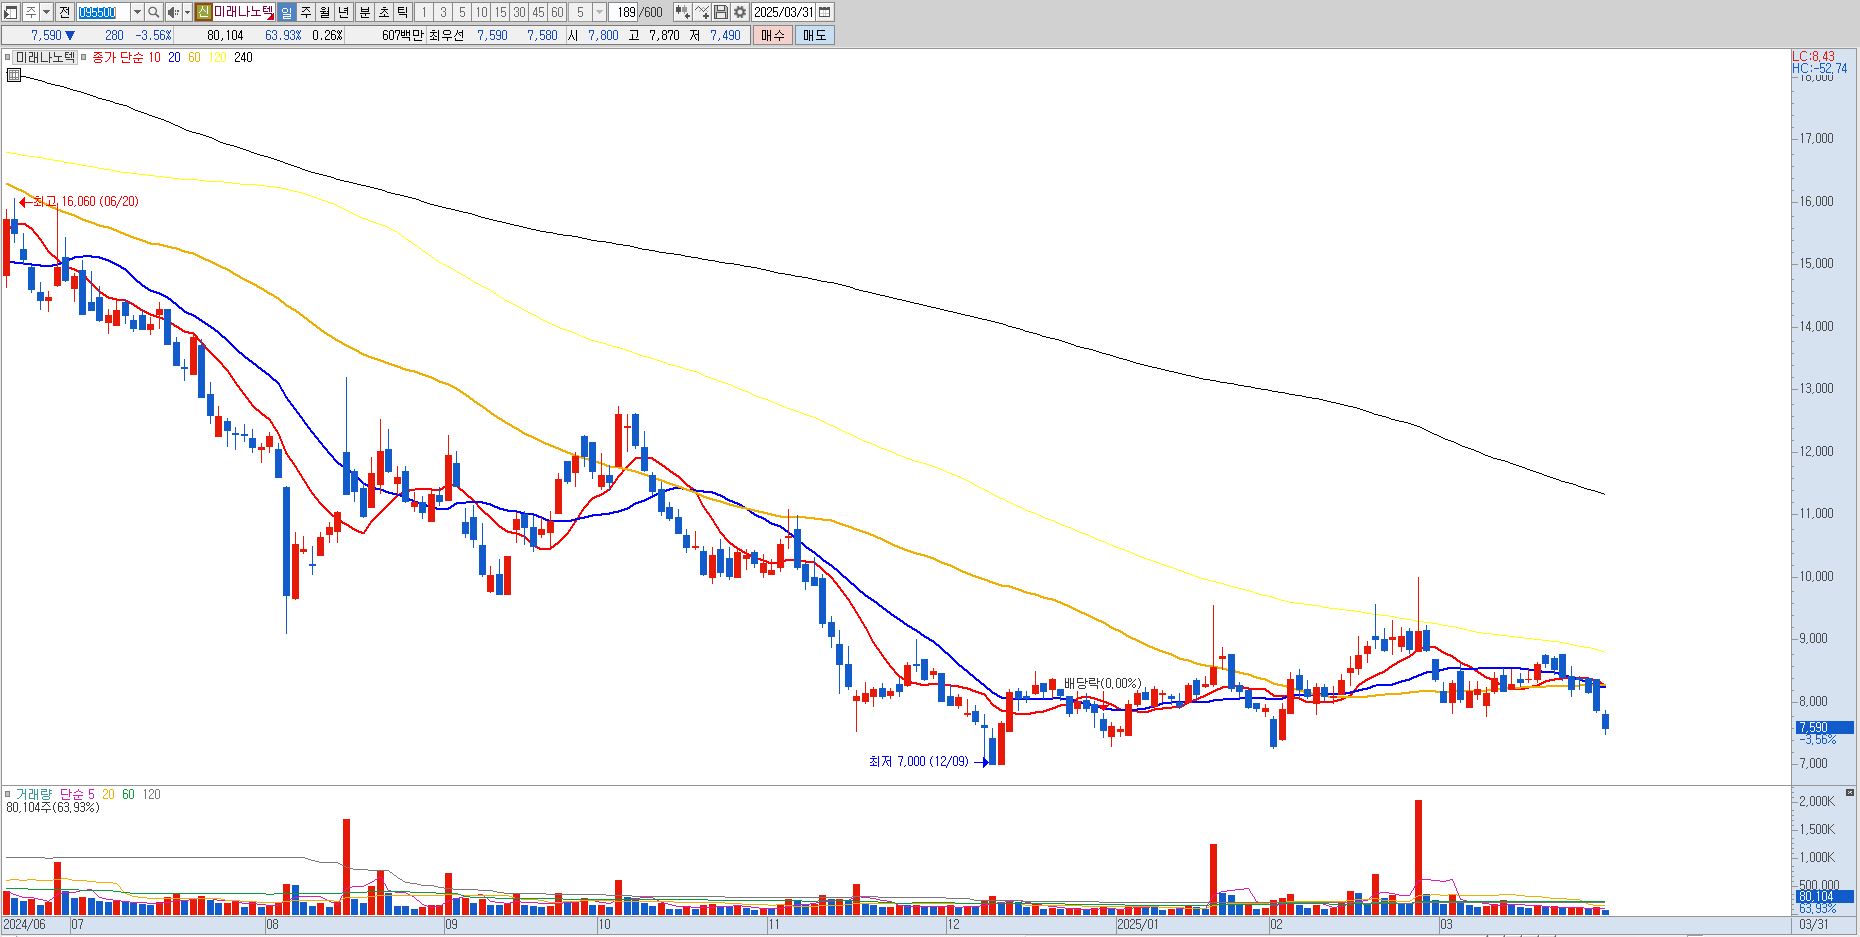1860x937 pixels.
Task: Select daily 일 period
Action: click(286, 12)
